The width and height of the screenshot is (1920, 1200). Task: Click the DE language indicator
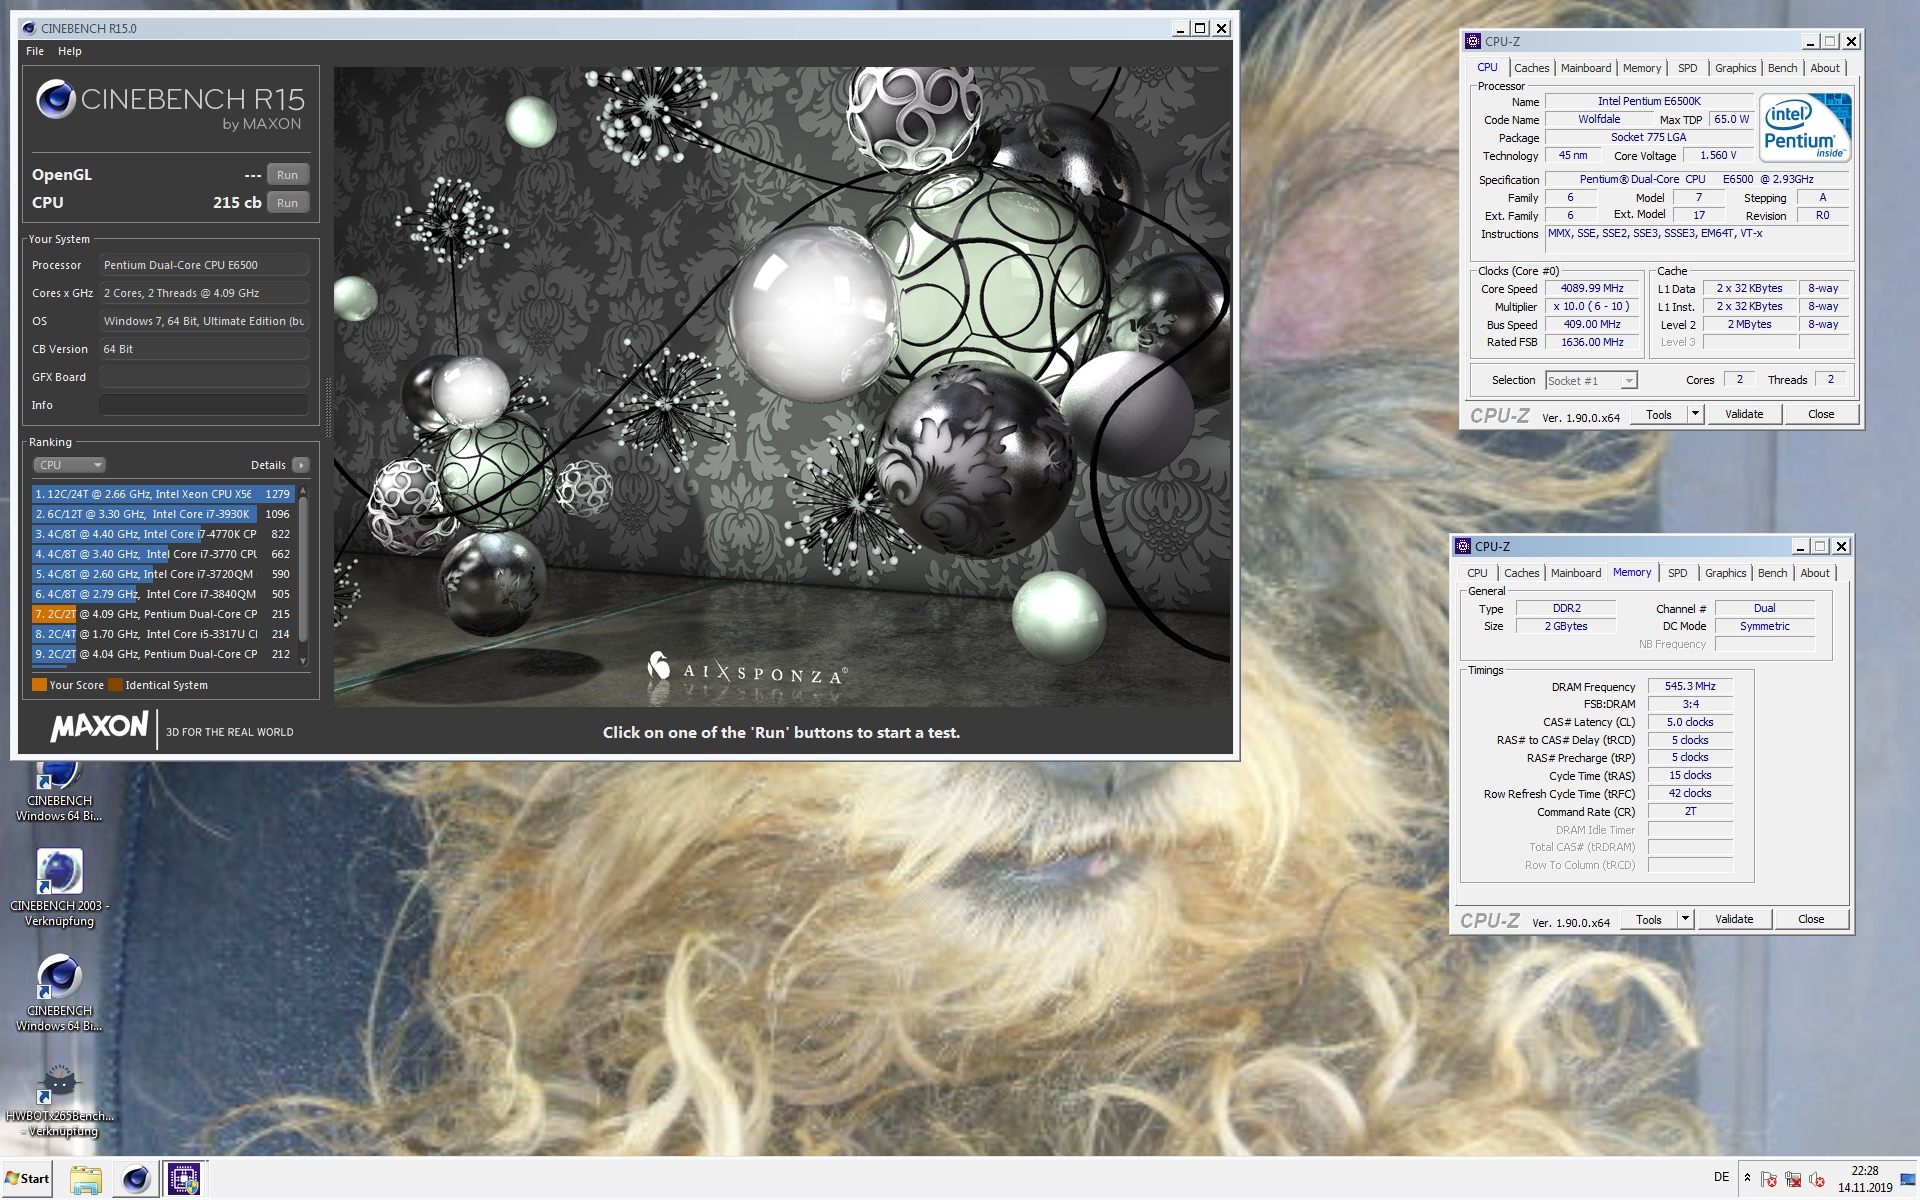[1721, 1177]
